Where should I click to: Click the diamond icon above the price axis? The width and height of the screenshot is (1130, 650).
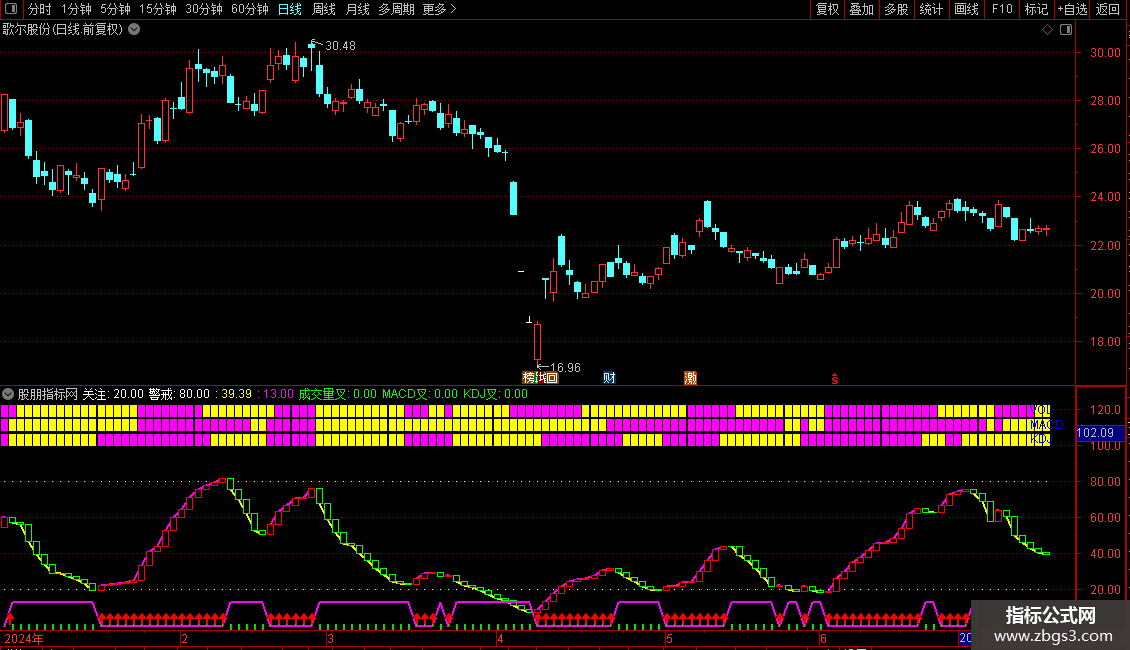coord(1048,30)
